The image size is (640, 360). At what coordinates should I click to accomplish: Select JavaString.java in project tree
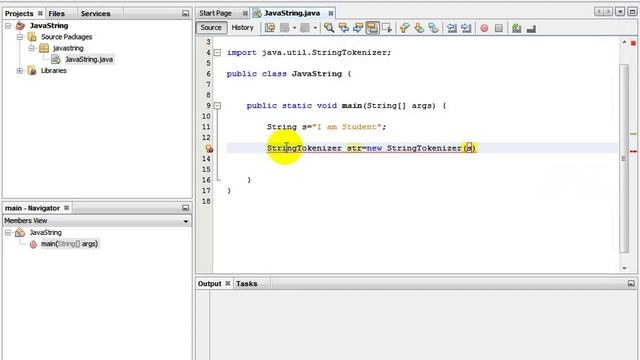coord(89,60)
